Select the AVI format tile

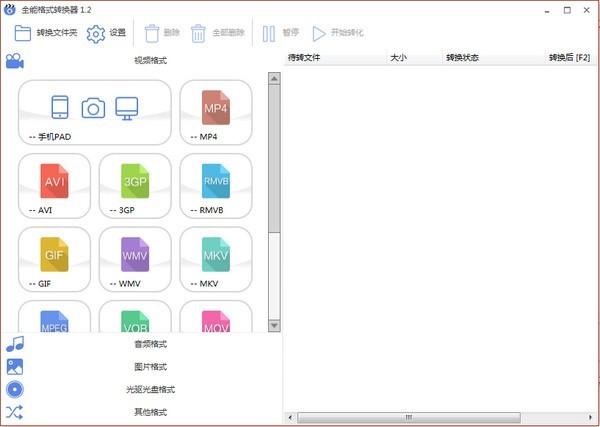click(x=54, y=186)
